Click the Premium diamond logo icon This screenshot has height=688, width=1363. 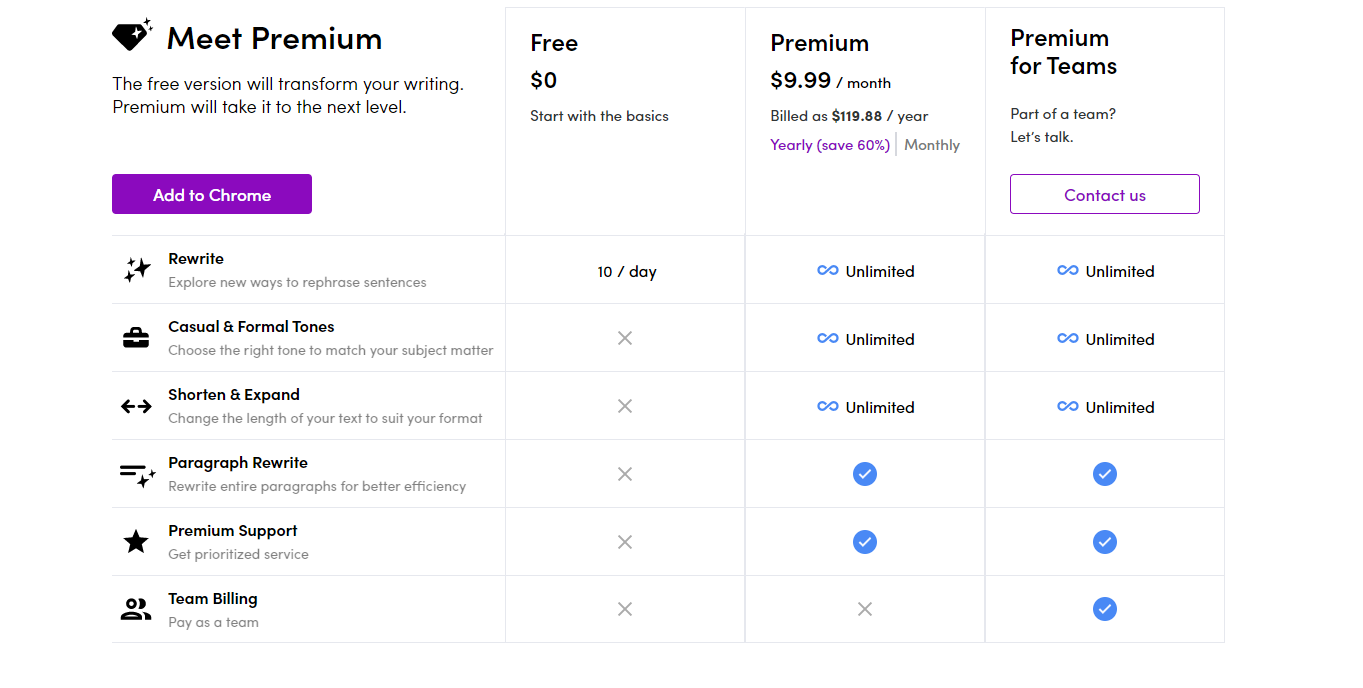pyautogui.click(x=131, y=35)
